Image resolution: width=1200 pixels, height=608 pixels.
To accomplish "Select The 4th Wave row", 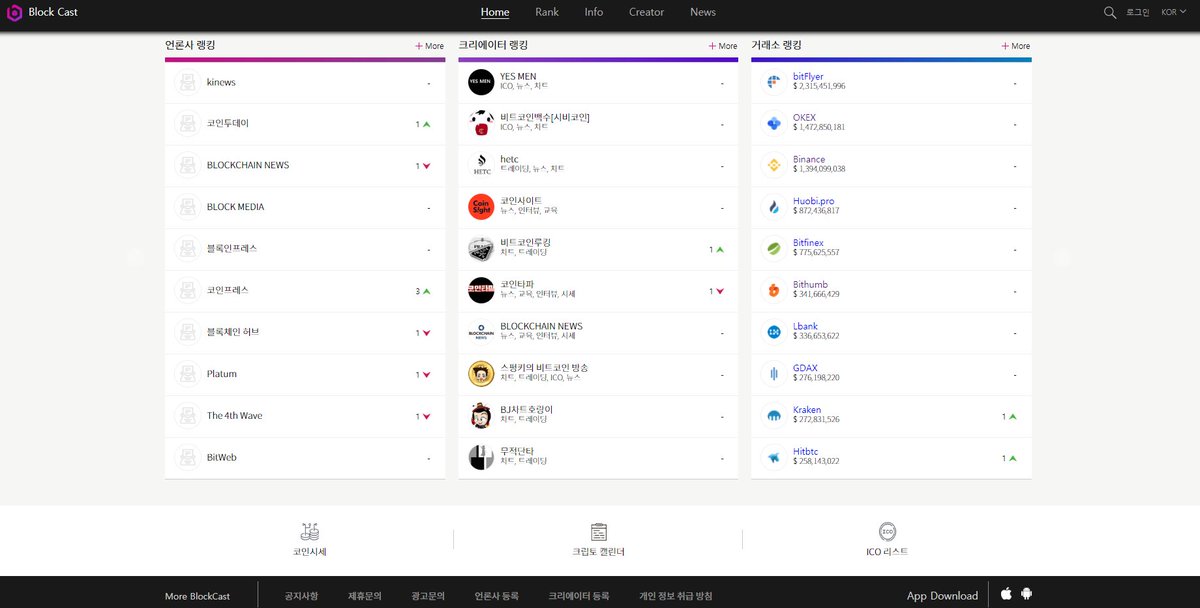I will pos(305,415).
